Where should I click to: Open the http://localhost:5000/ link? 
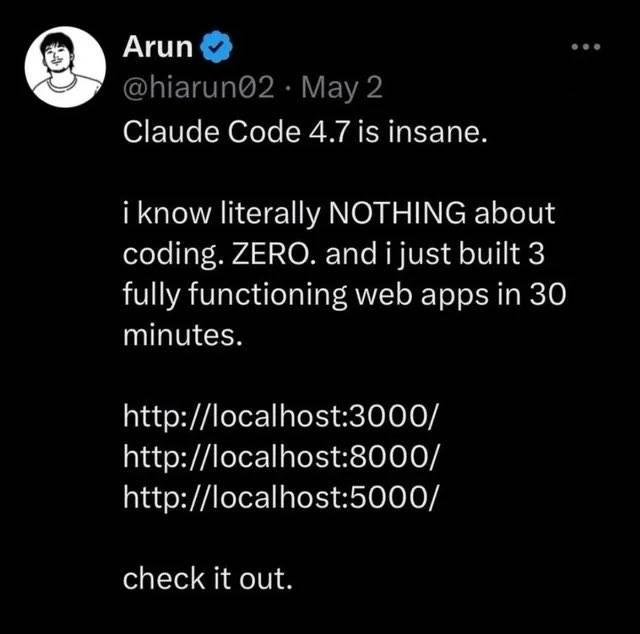coord(282,497)
